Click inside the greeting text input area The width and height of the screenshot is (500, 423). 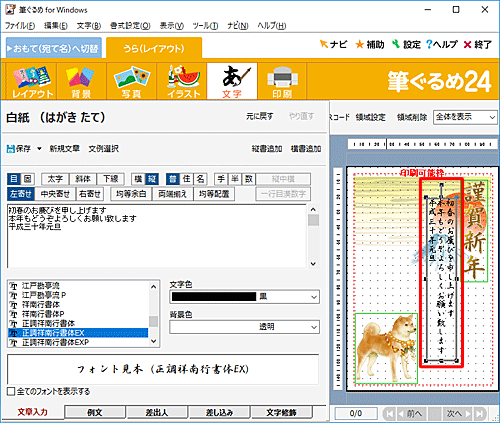click(157, 236)
